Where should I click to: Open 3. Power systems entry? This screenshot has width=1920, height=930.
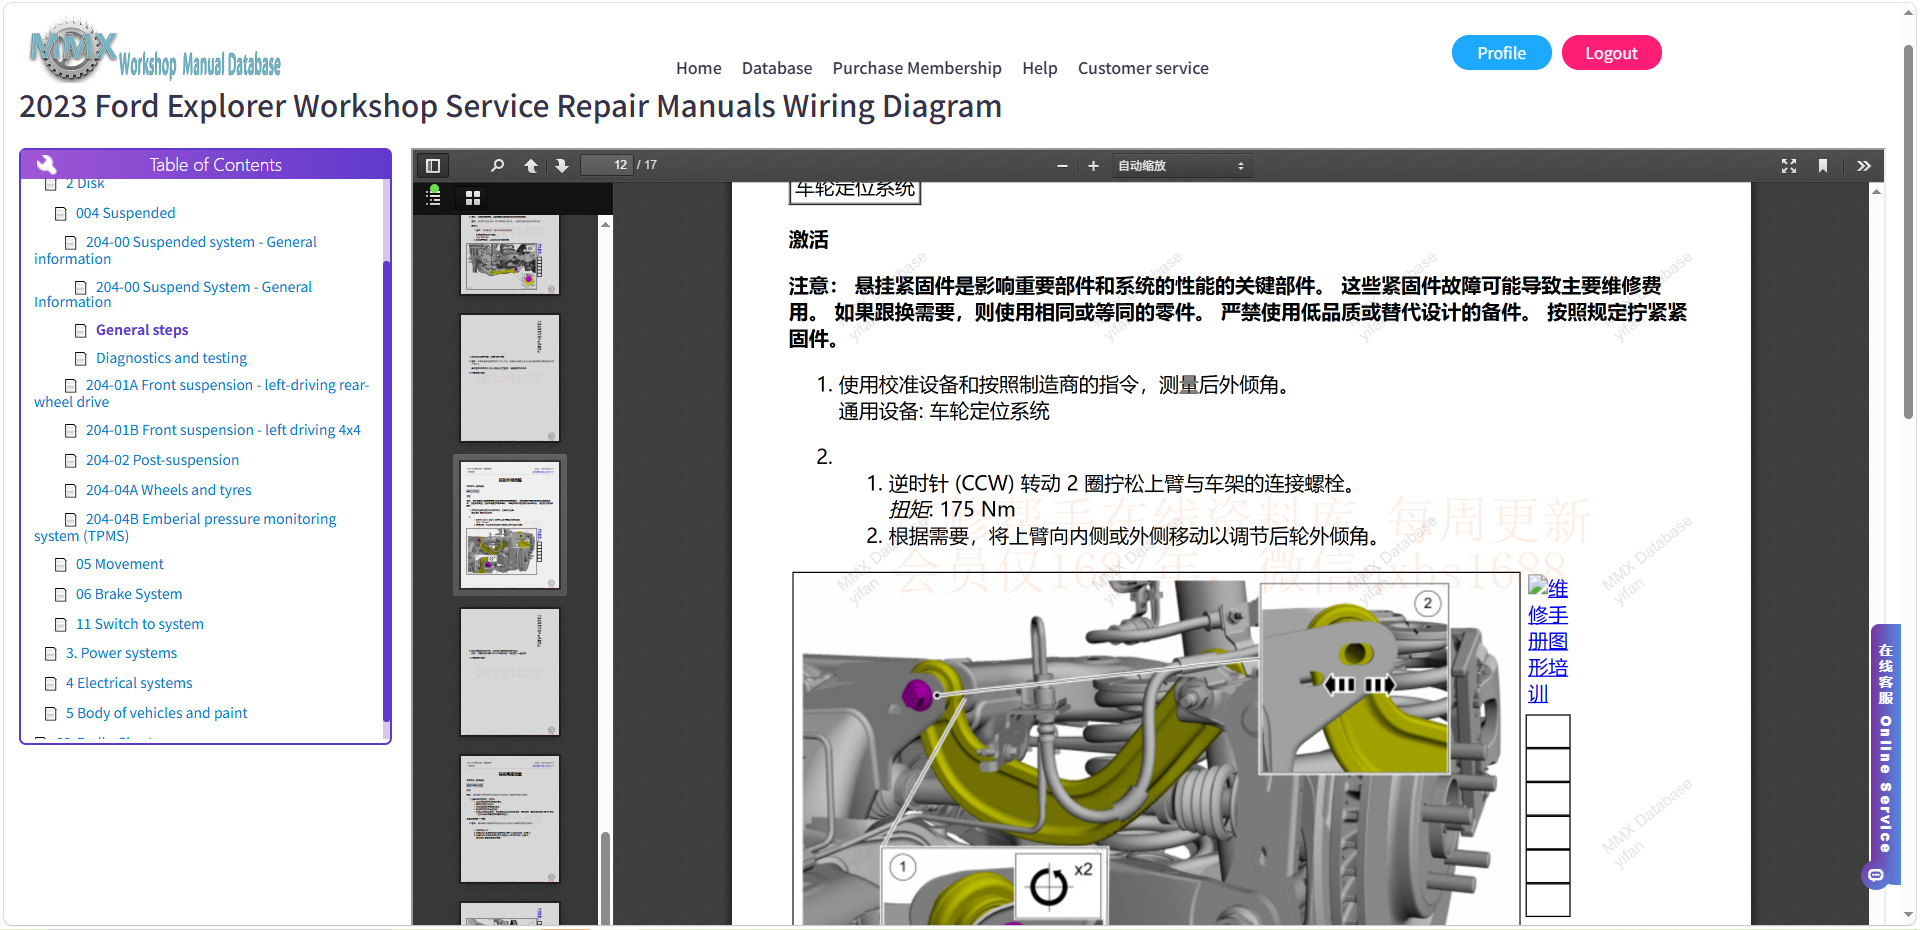[121, 653]
